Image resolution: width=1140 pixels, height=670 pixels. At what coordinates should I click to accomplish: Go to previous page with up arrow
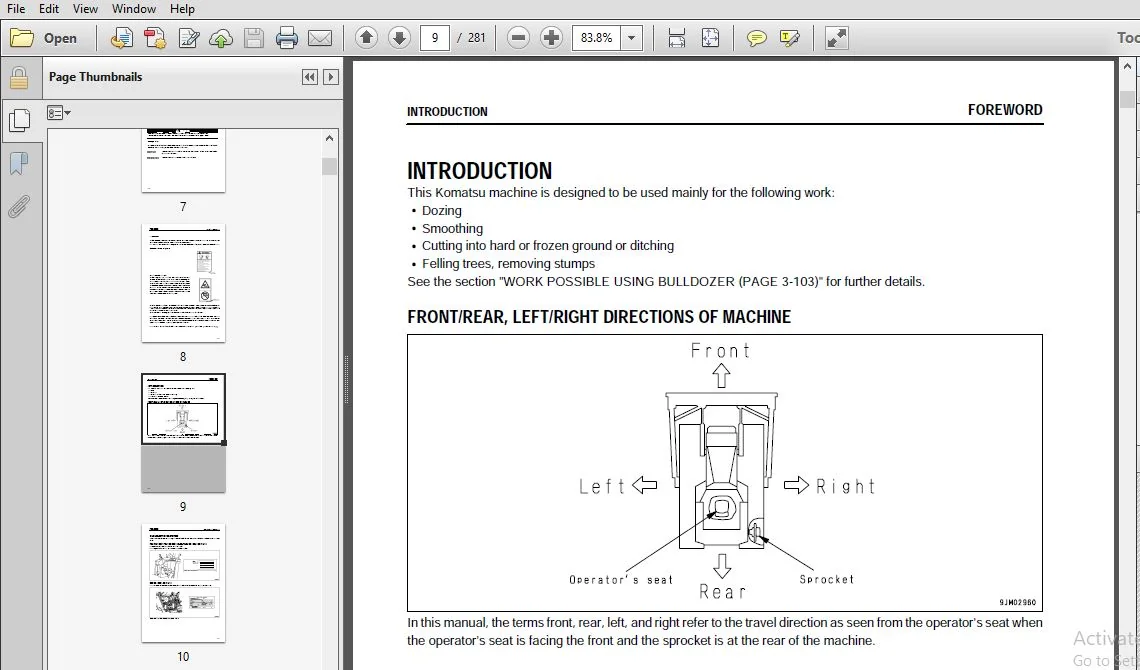[x=366, y=38]
